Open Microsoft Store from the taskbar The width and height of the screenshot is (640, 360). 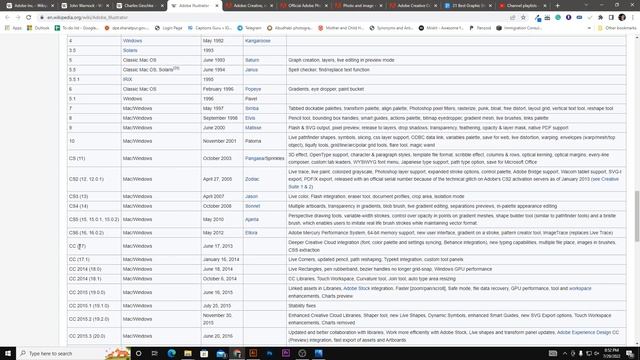coord(204,353)
